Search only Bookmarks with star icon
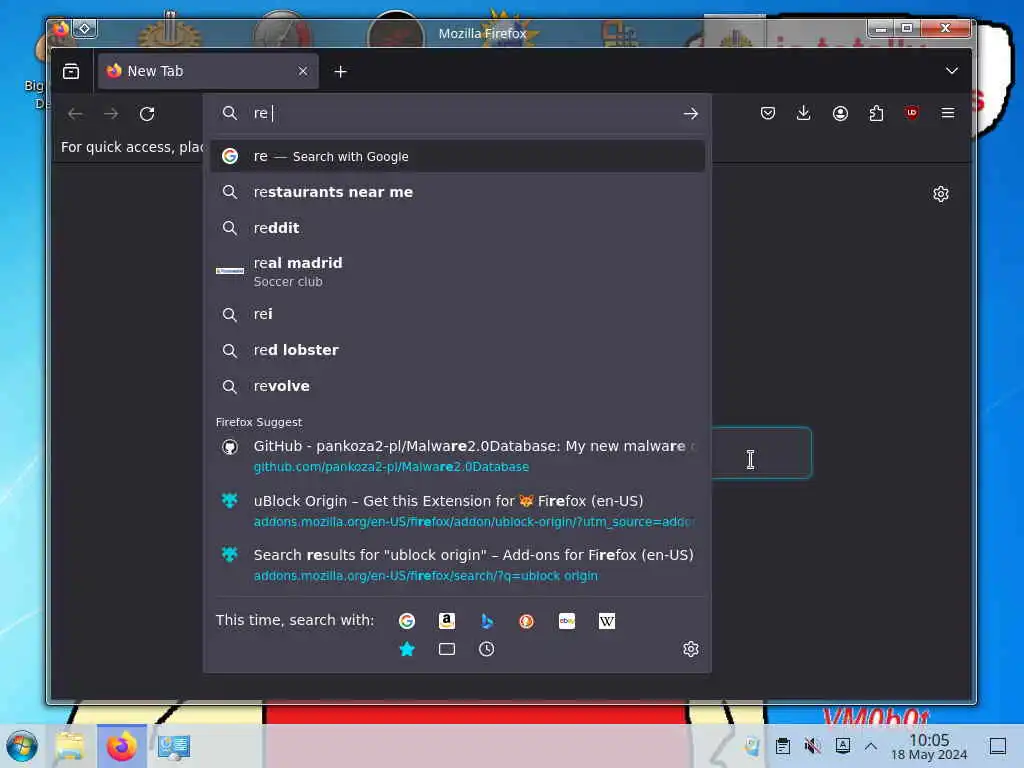1024x768 pixels. coord(407,649)
